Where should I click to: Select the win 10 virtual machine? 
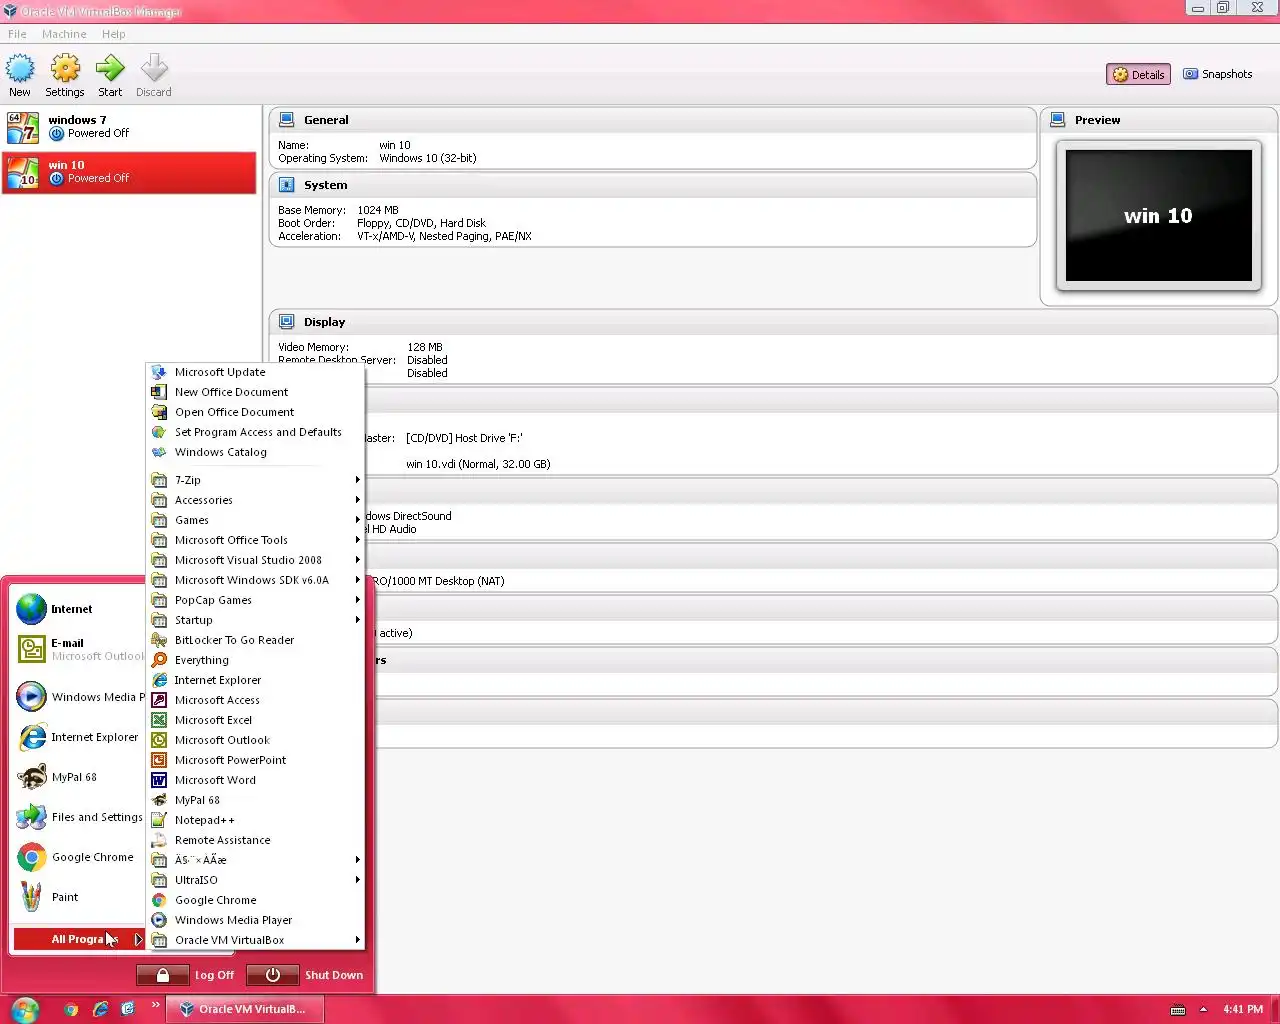(130, 172)
